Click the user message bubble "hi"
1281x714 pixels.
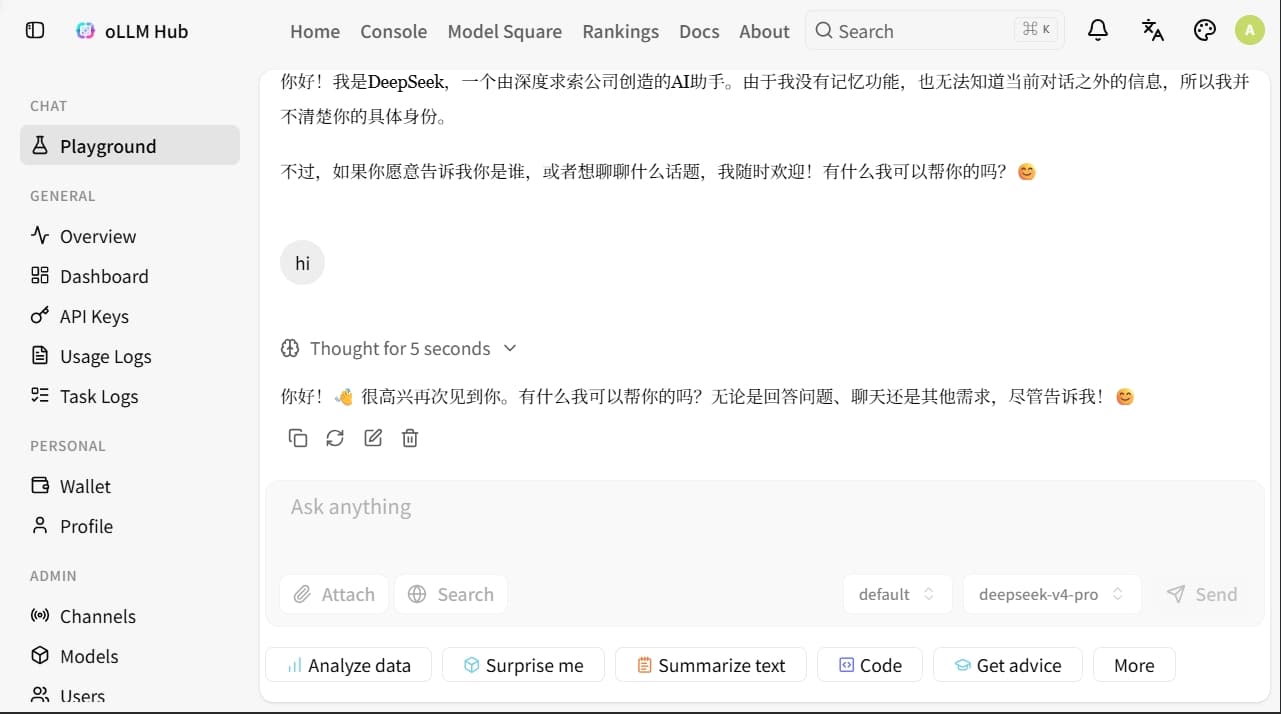click(302, 263)
